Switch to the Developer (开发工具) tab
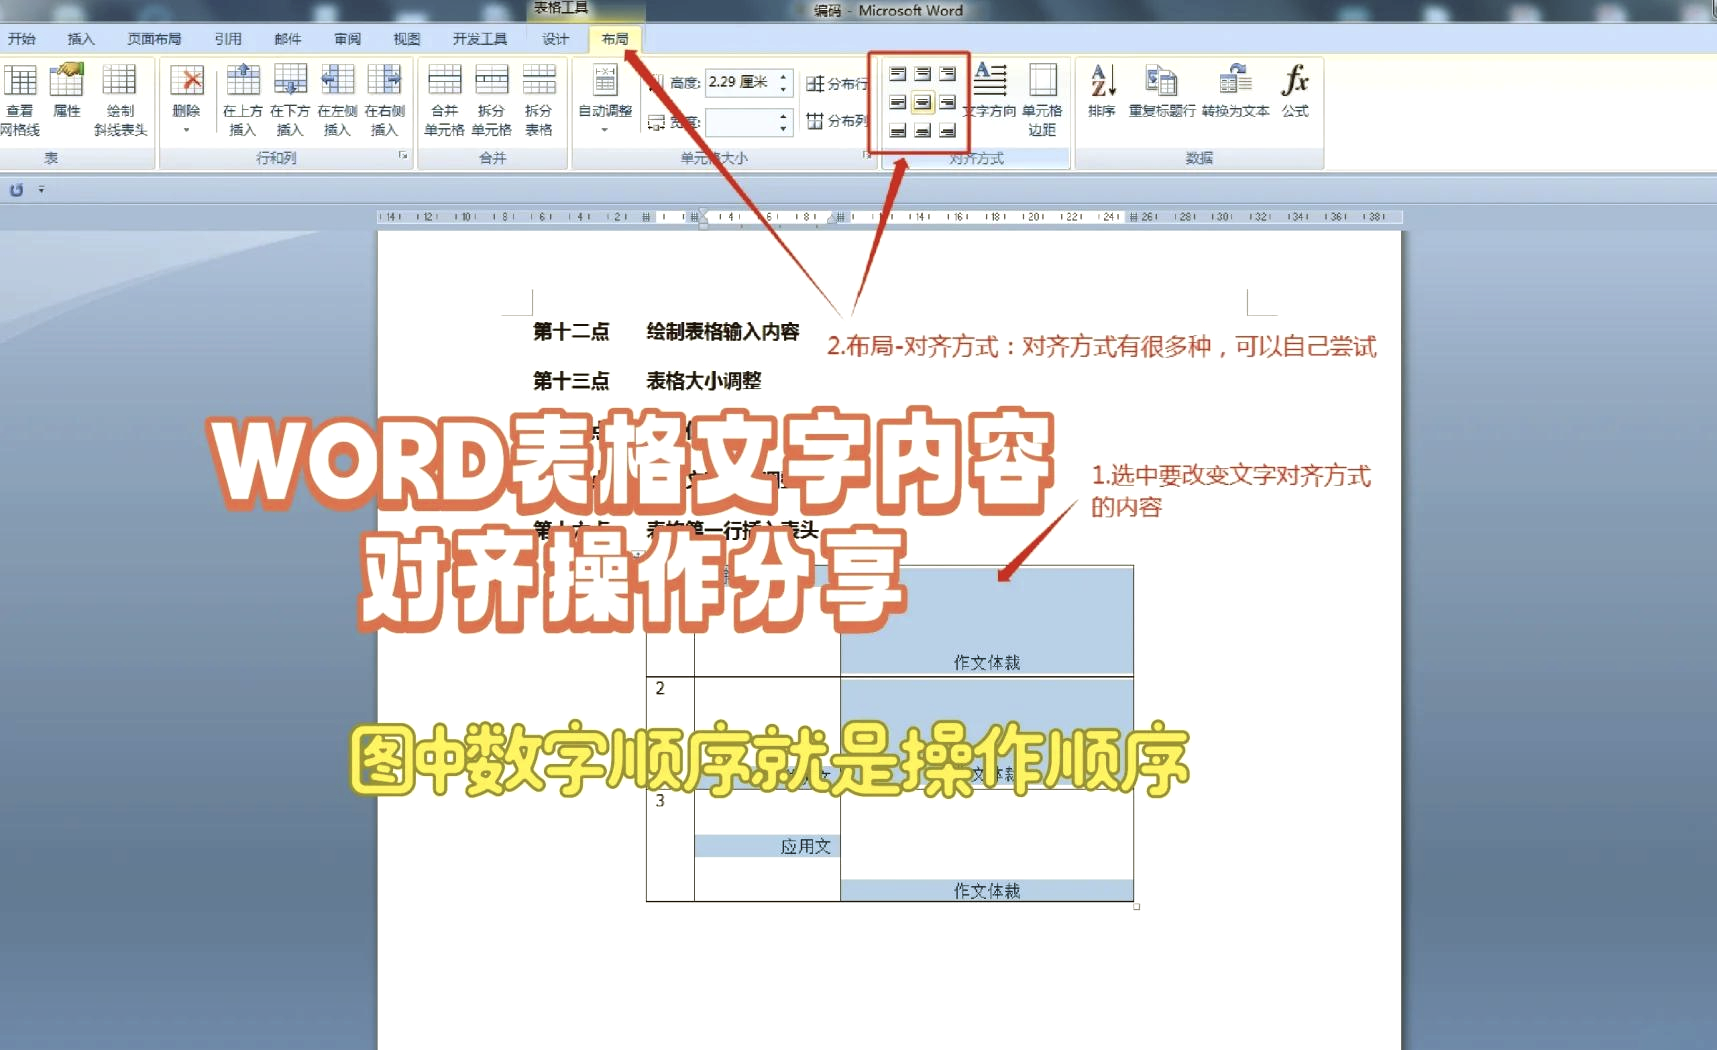The height and width of the screenshot is (1050, 1717). (480, 39)
